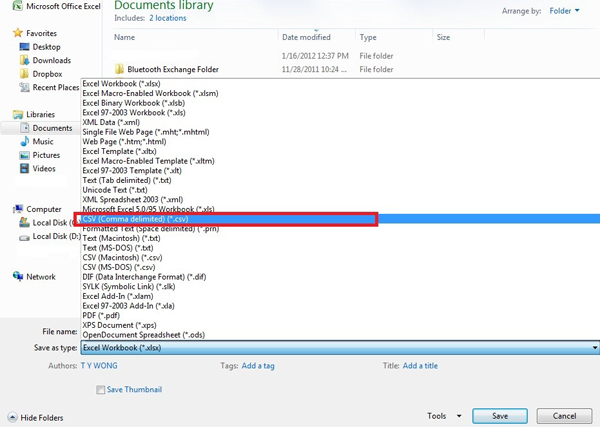Sort by the Name column header

124,37
